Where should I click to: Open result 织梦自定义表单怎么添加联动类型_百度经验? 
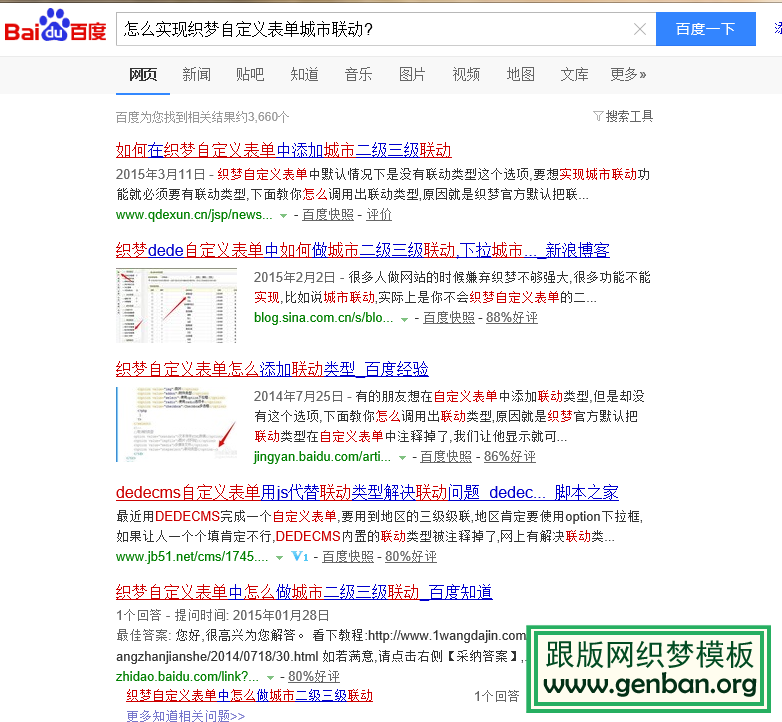point(272,369)
